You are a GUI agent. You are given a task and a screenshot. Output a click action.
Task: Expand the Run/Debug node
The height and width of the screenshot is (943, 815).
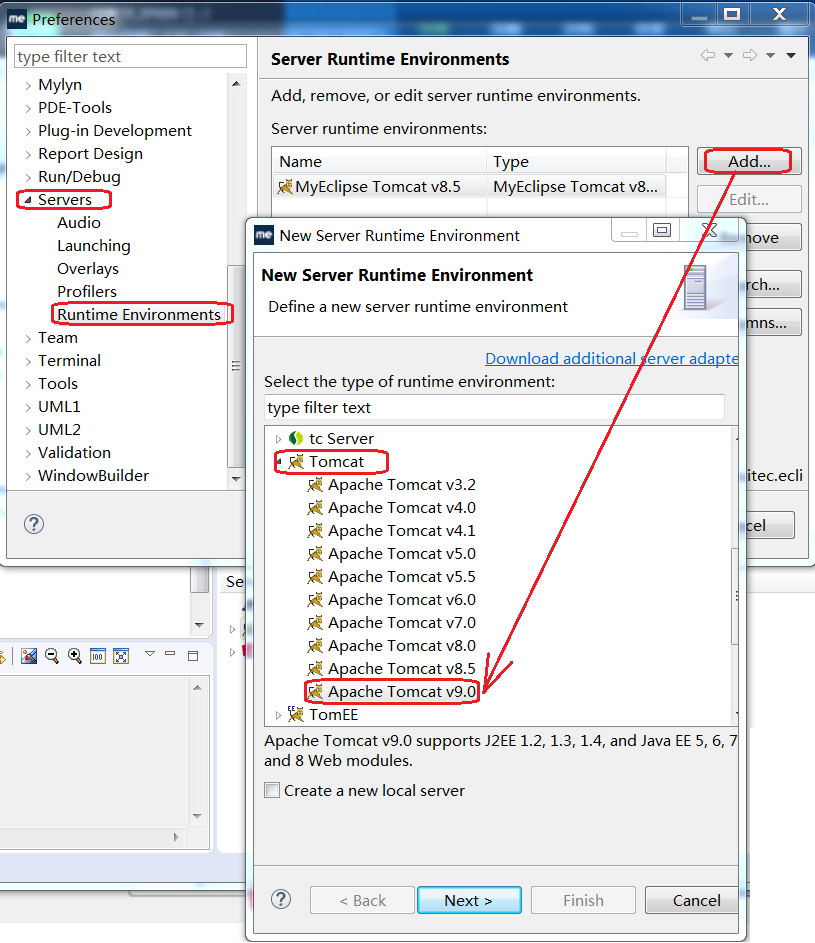[28, 177]
